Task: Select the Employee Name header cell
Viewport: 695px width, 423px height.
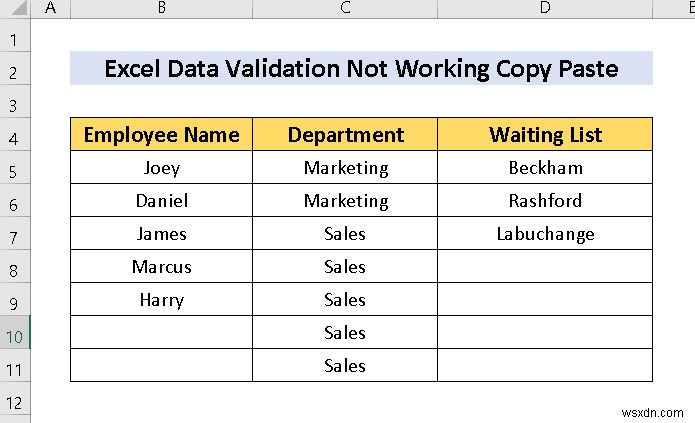Action: pos(161,135)
